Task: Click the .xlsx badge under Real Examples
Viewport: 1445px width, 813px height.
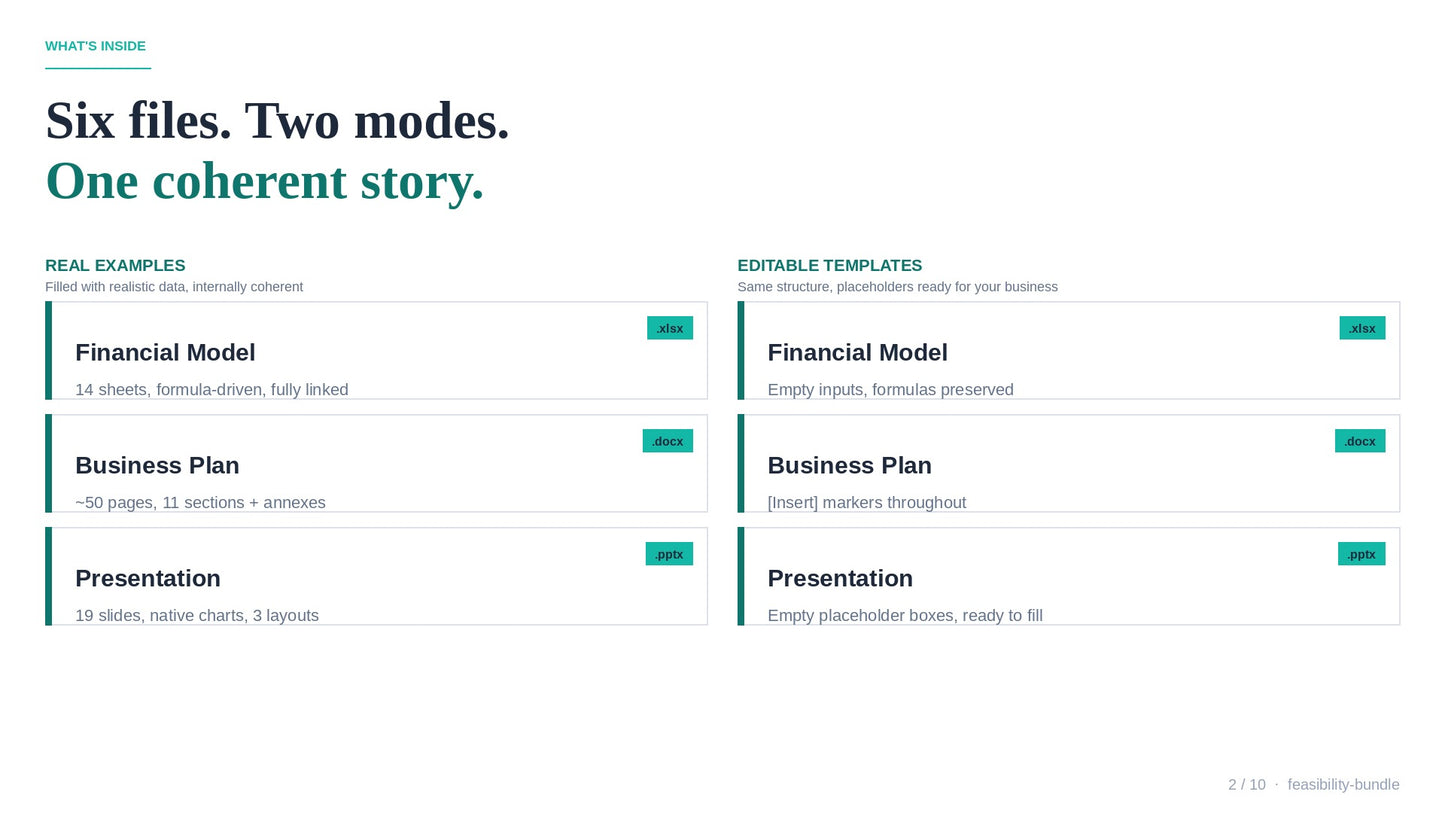Action: tap(670, 328)
